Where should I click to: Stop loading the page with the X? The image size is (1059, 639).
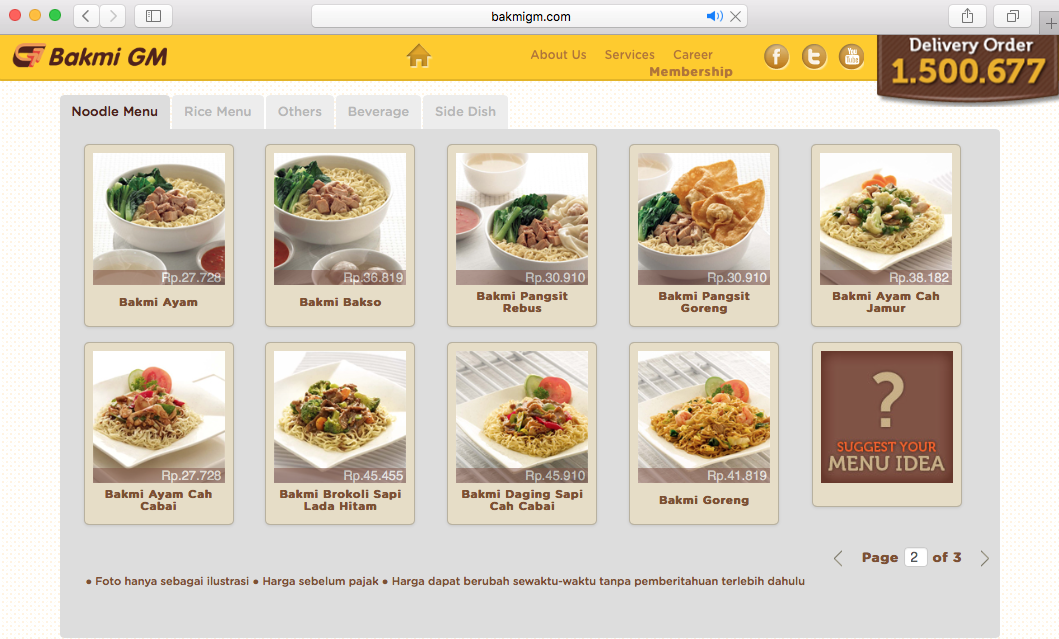tap(735, 16)
